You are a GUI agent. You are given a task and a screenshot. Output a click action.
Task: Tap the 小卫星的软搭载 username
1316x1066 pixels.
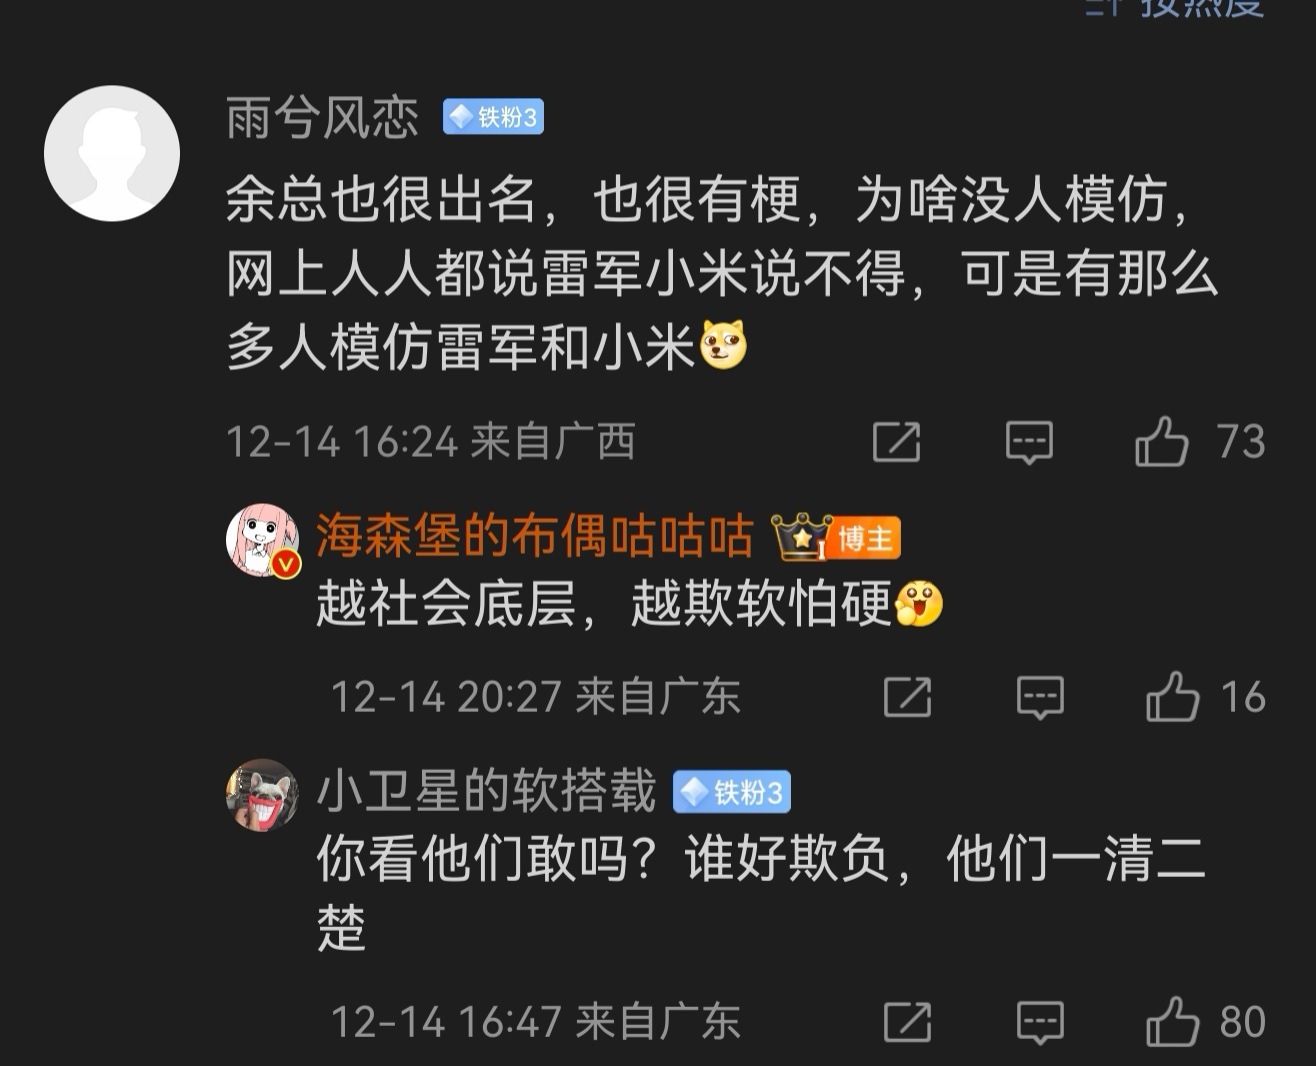pos(486,792)
